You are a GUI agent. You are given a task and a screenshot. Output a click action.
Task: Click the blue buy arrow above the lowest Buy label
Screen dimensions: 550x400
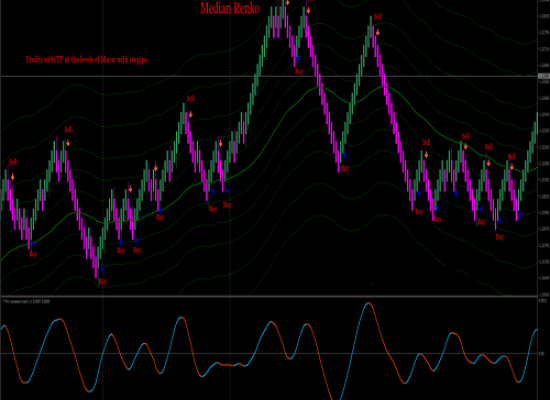coord(102,269)
